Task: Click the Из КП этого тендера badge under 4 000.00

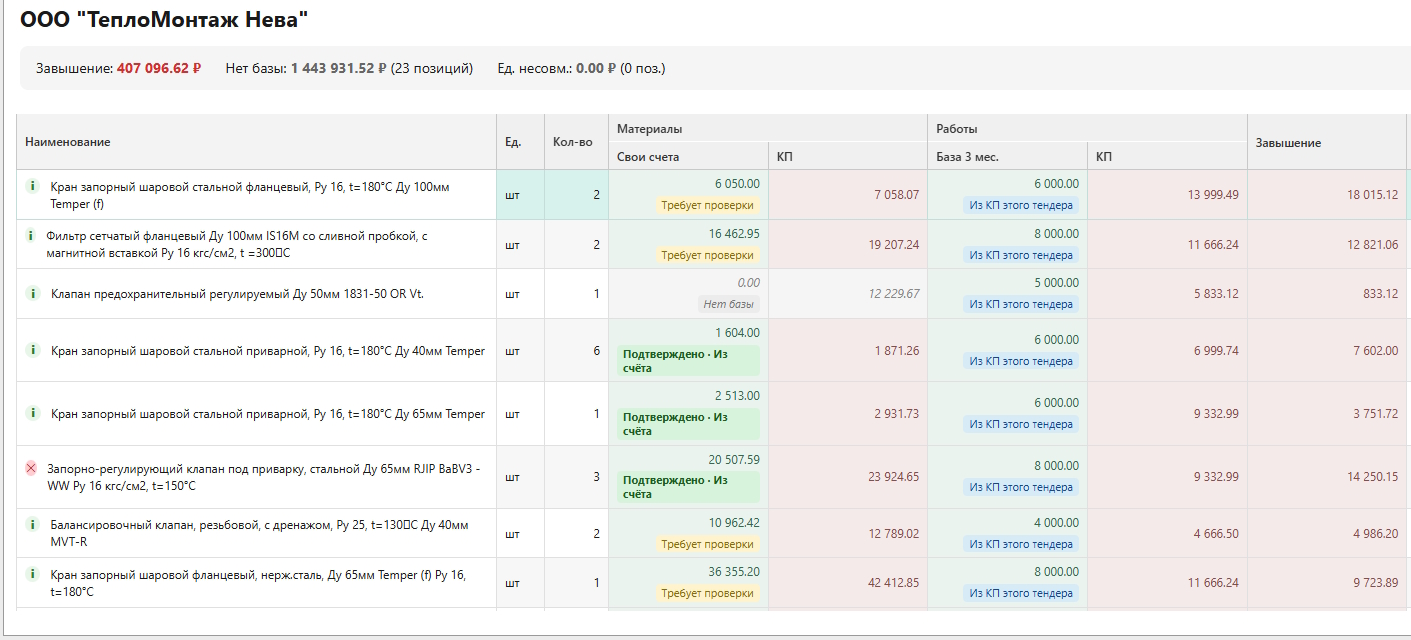Action: pos(1022,544)
